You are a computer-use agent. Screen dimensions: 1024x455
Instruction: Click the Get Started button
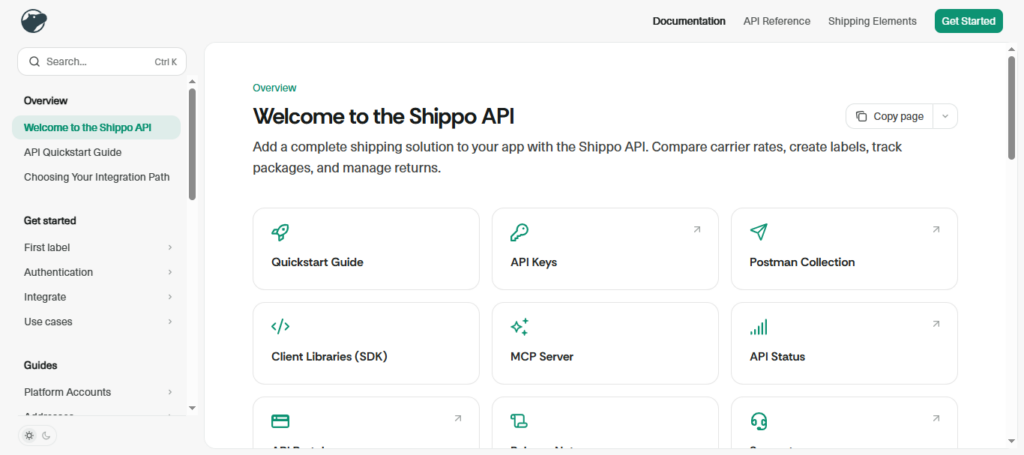tap(968, 21)
